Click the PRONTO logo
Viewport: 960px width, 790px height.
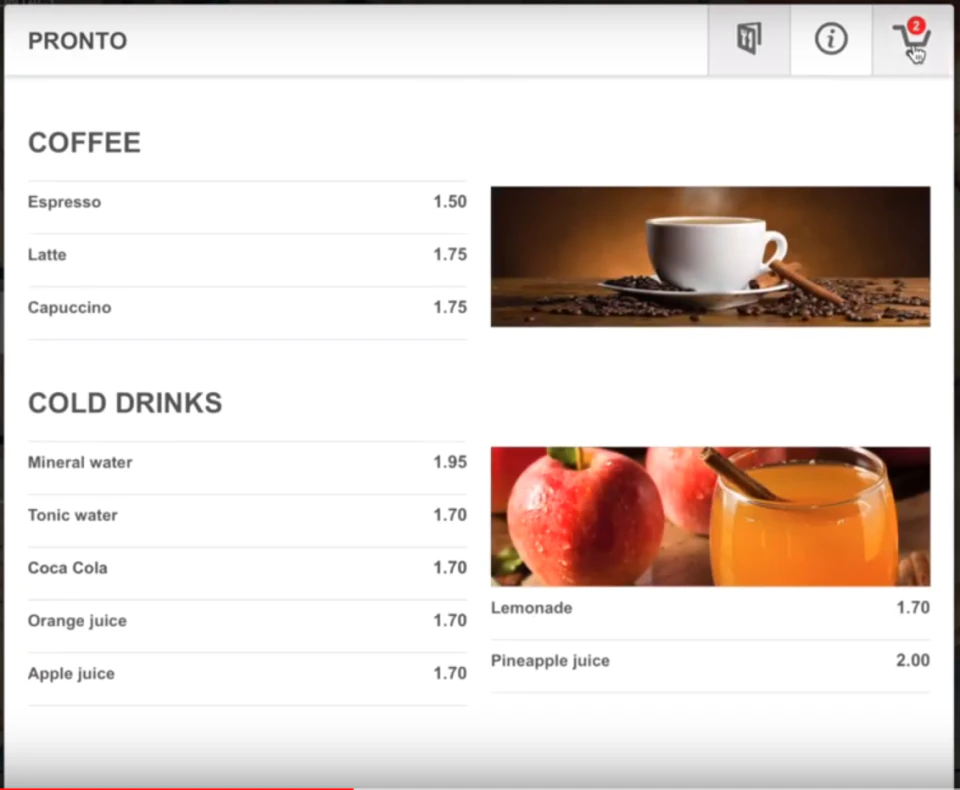[x=77, y=41]
